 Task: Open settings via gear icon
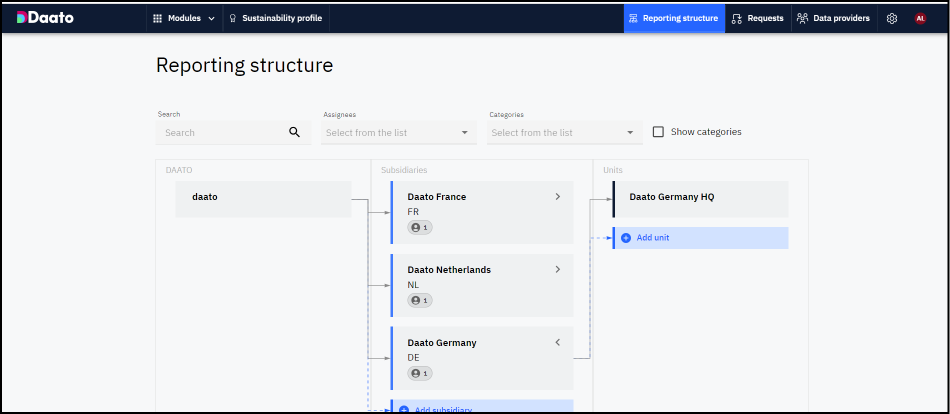[892, 18]
